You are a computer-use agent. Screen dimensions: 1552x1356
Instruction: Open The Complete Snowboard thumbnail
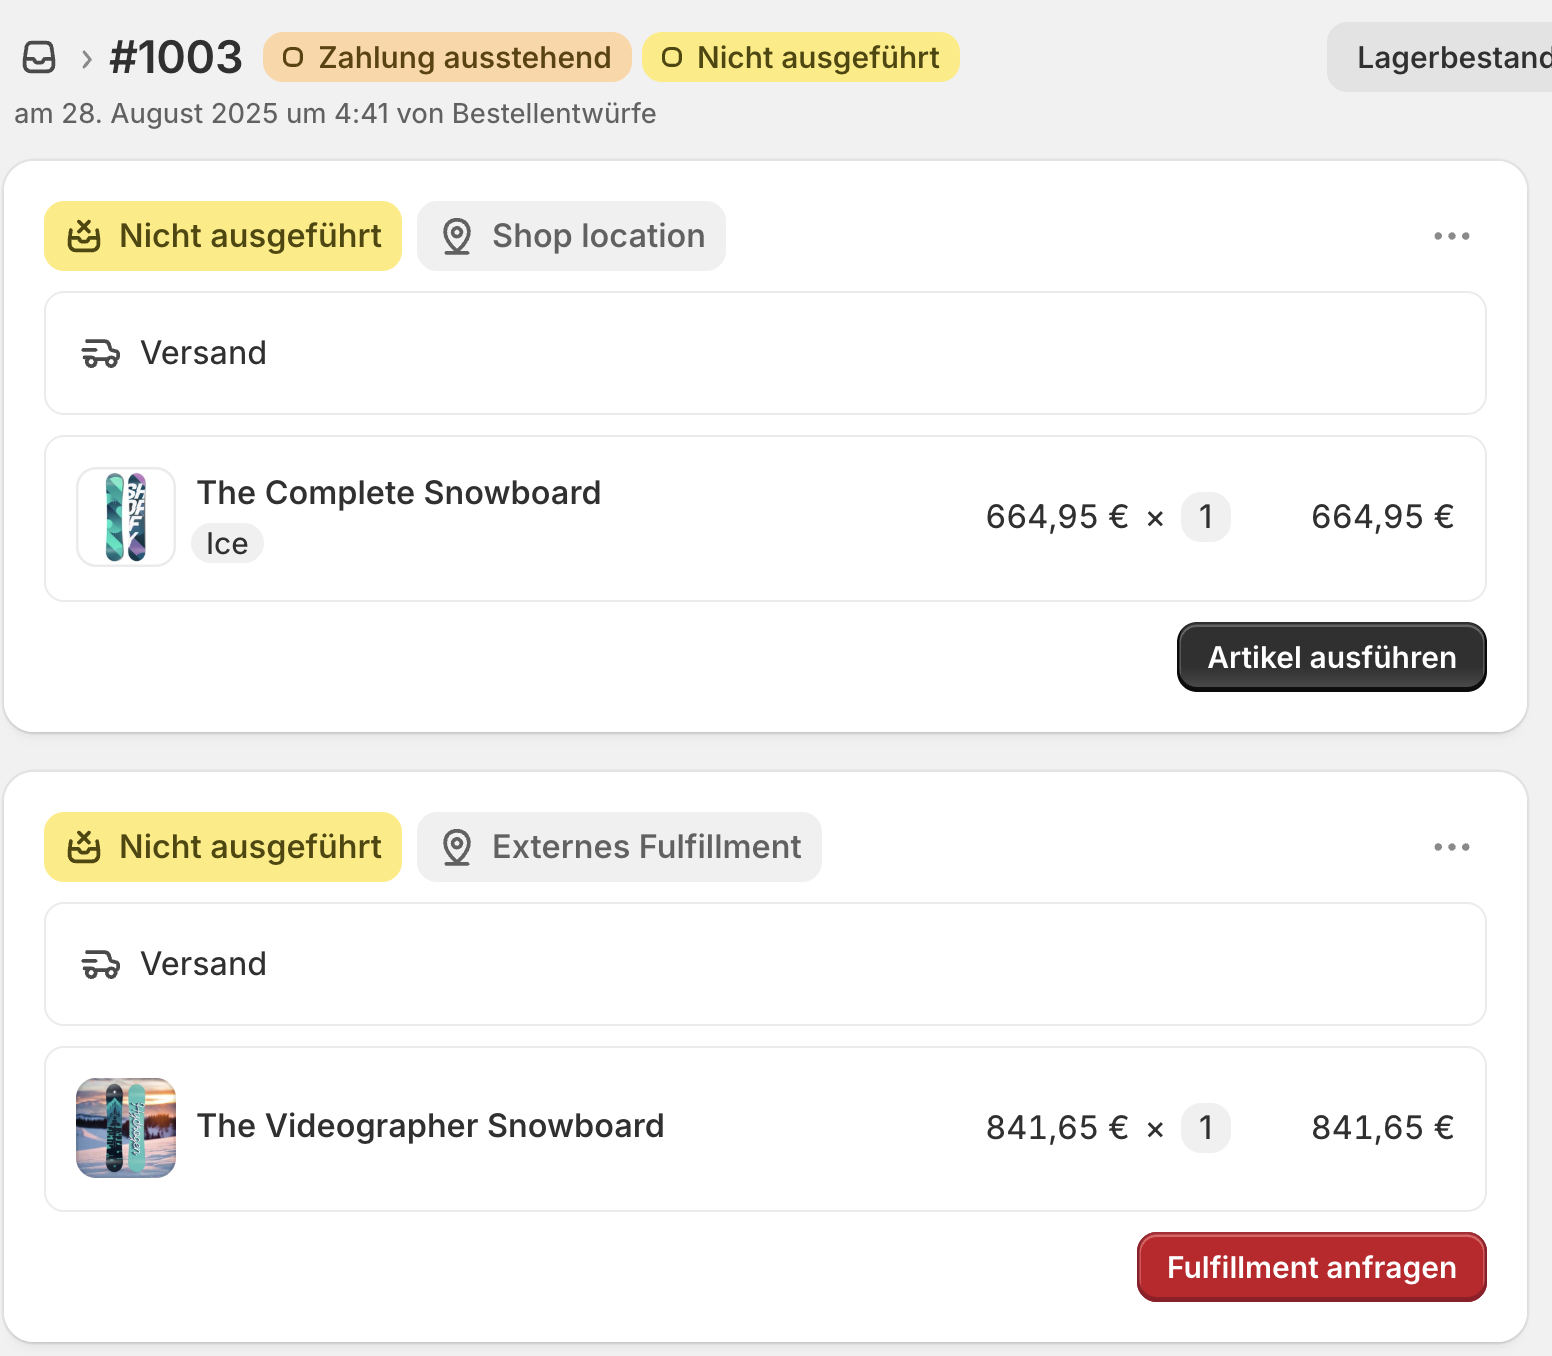click(x=126, y=517)
